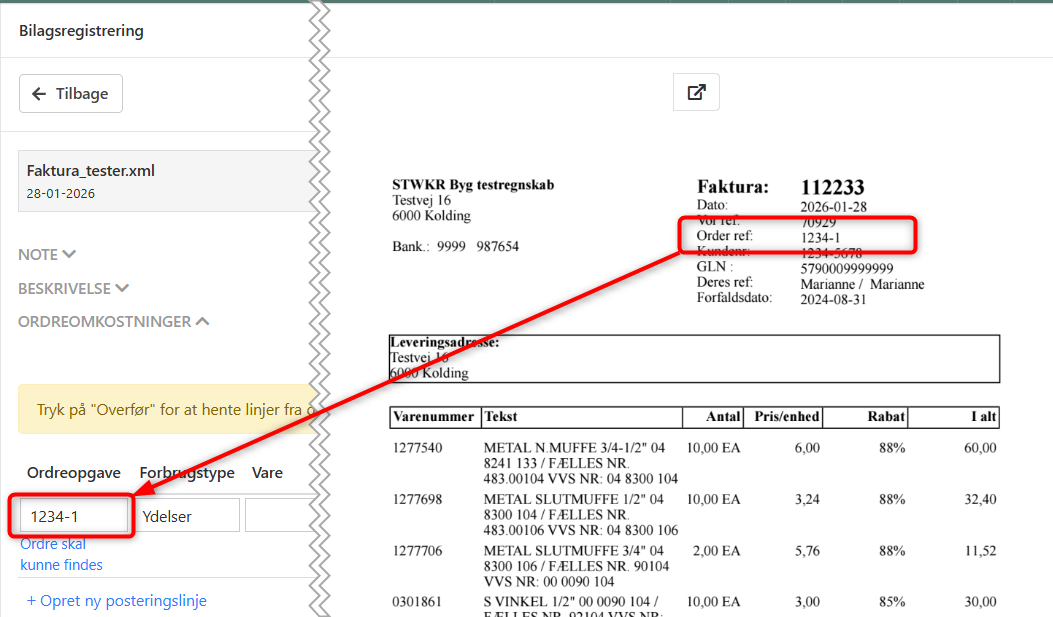Viewport: 1053px width, 617px height.
Task: Click the Varenummer column header
Action: coord(434,417)
